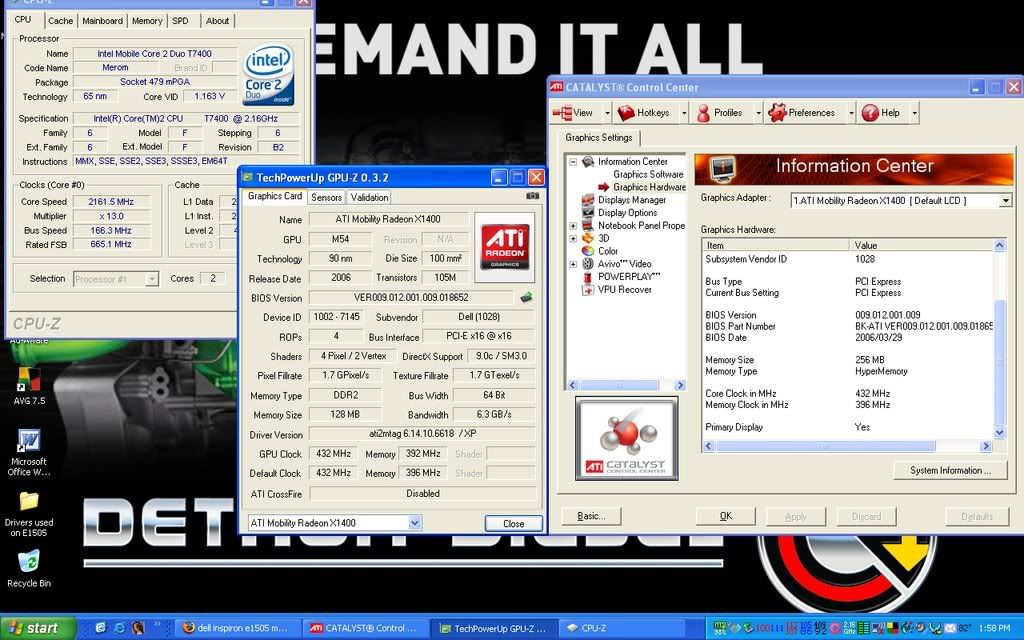This screenshot has height=640, width=1024.
Task: Click the System Information... button
Action: click(x=950, y=470)
